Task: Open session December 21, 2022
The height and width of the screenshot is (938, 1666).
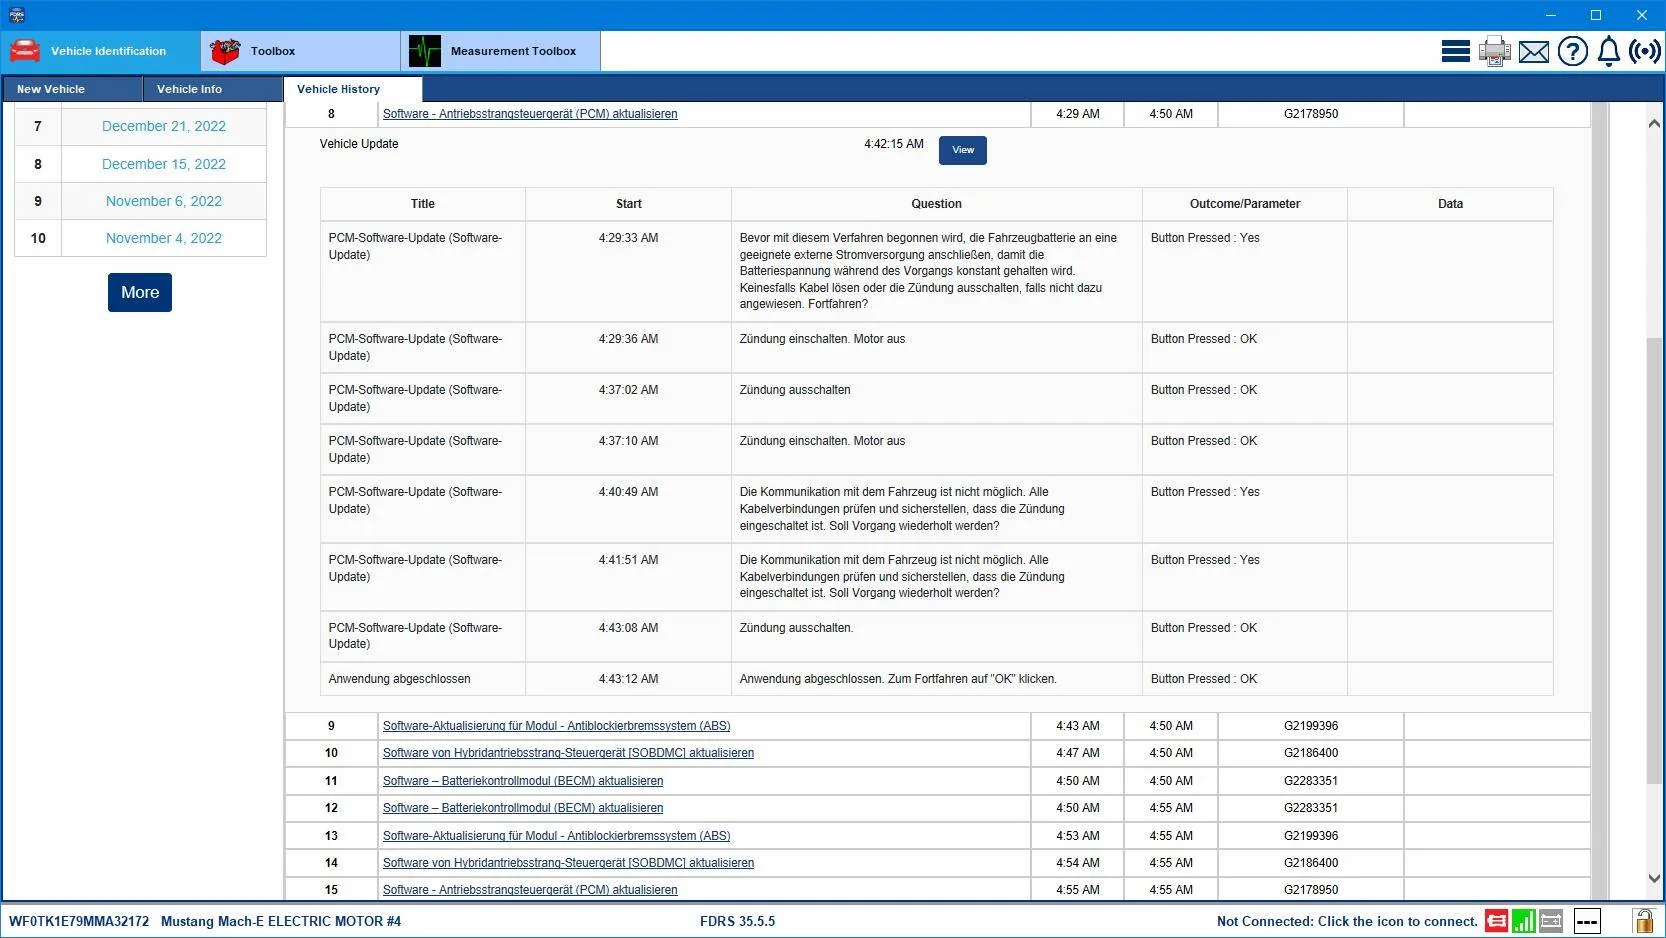Action: [164, 126]
